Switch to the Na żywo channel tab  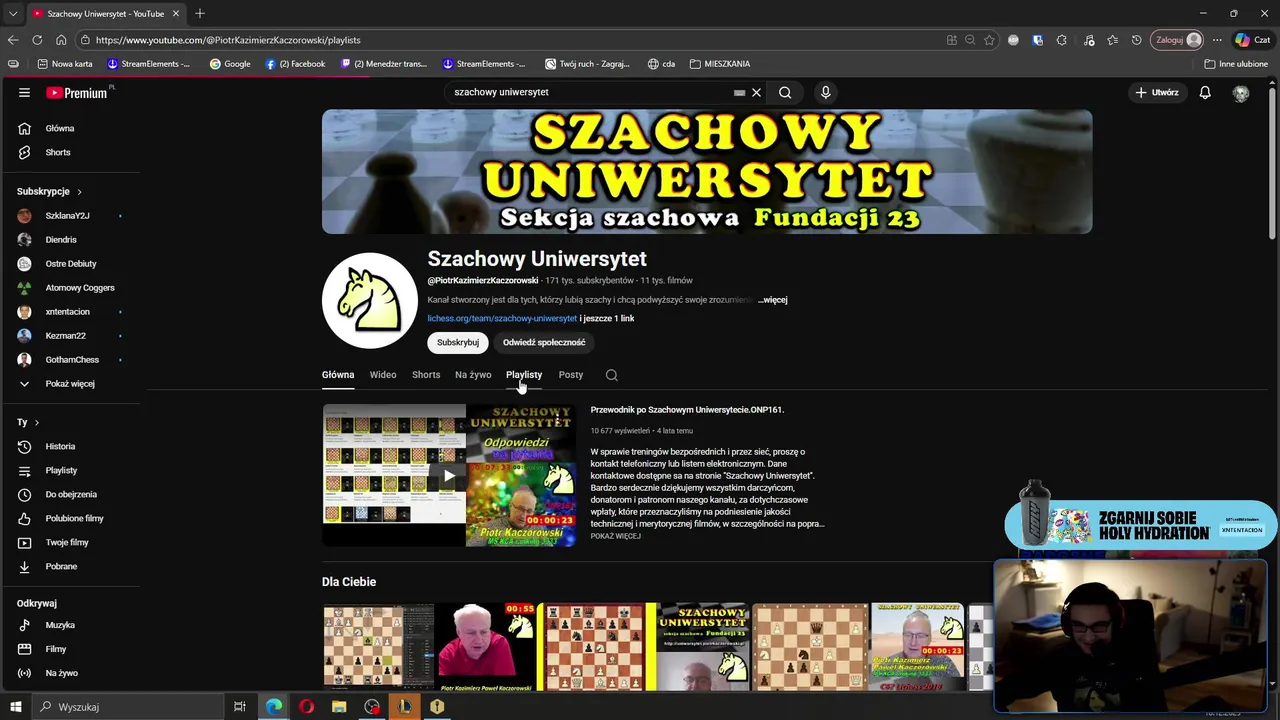[473, 375]
